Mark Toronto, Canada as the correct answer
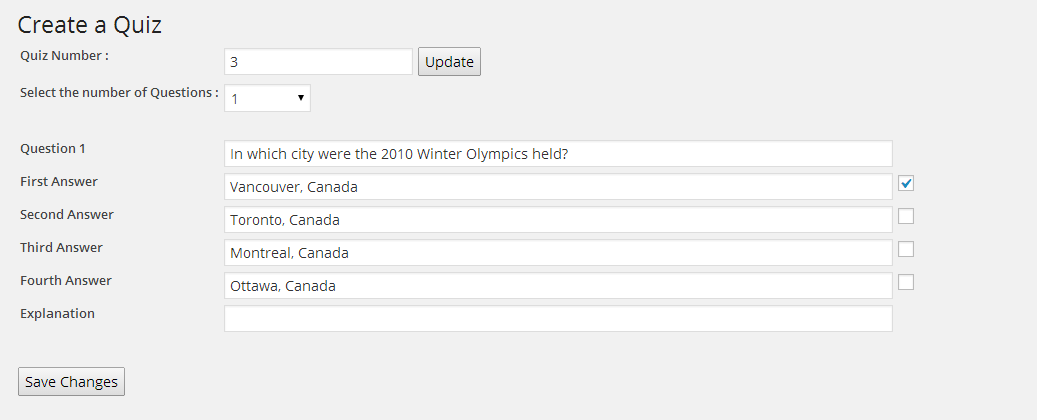Screen dimensions: 1037x420 (906, 216)
